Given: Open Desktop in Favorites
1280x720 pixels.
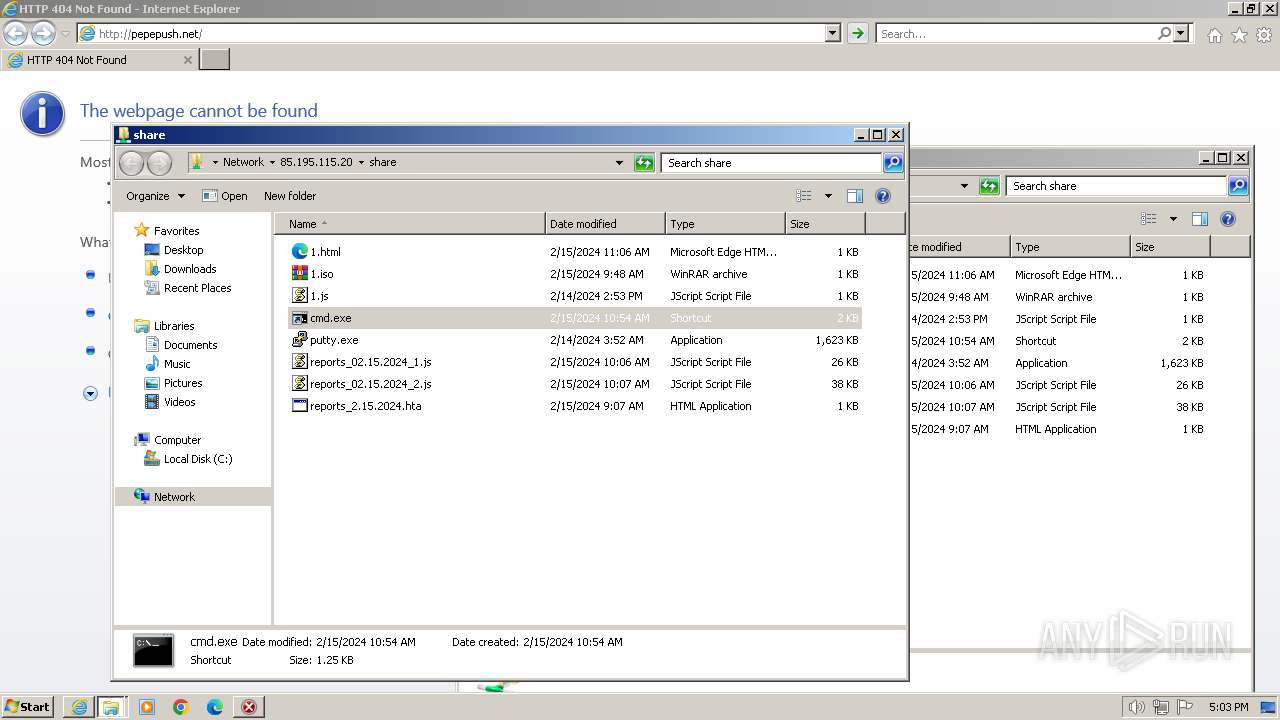Looking at the screenshot, I should point(174,250).
